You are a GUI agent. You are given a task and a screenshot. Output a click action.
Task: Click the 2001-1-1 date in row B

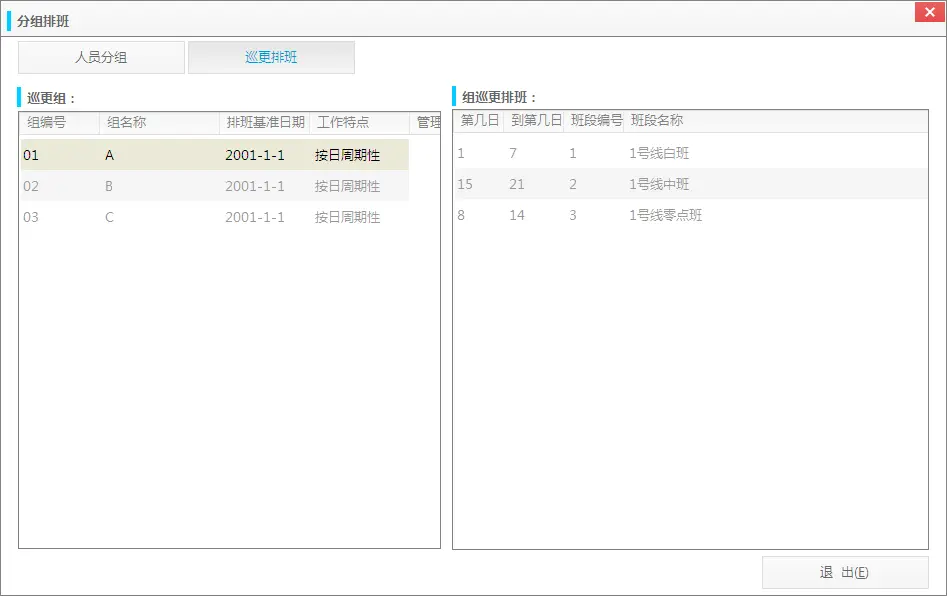pos(255,186)
